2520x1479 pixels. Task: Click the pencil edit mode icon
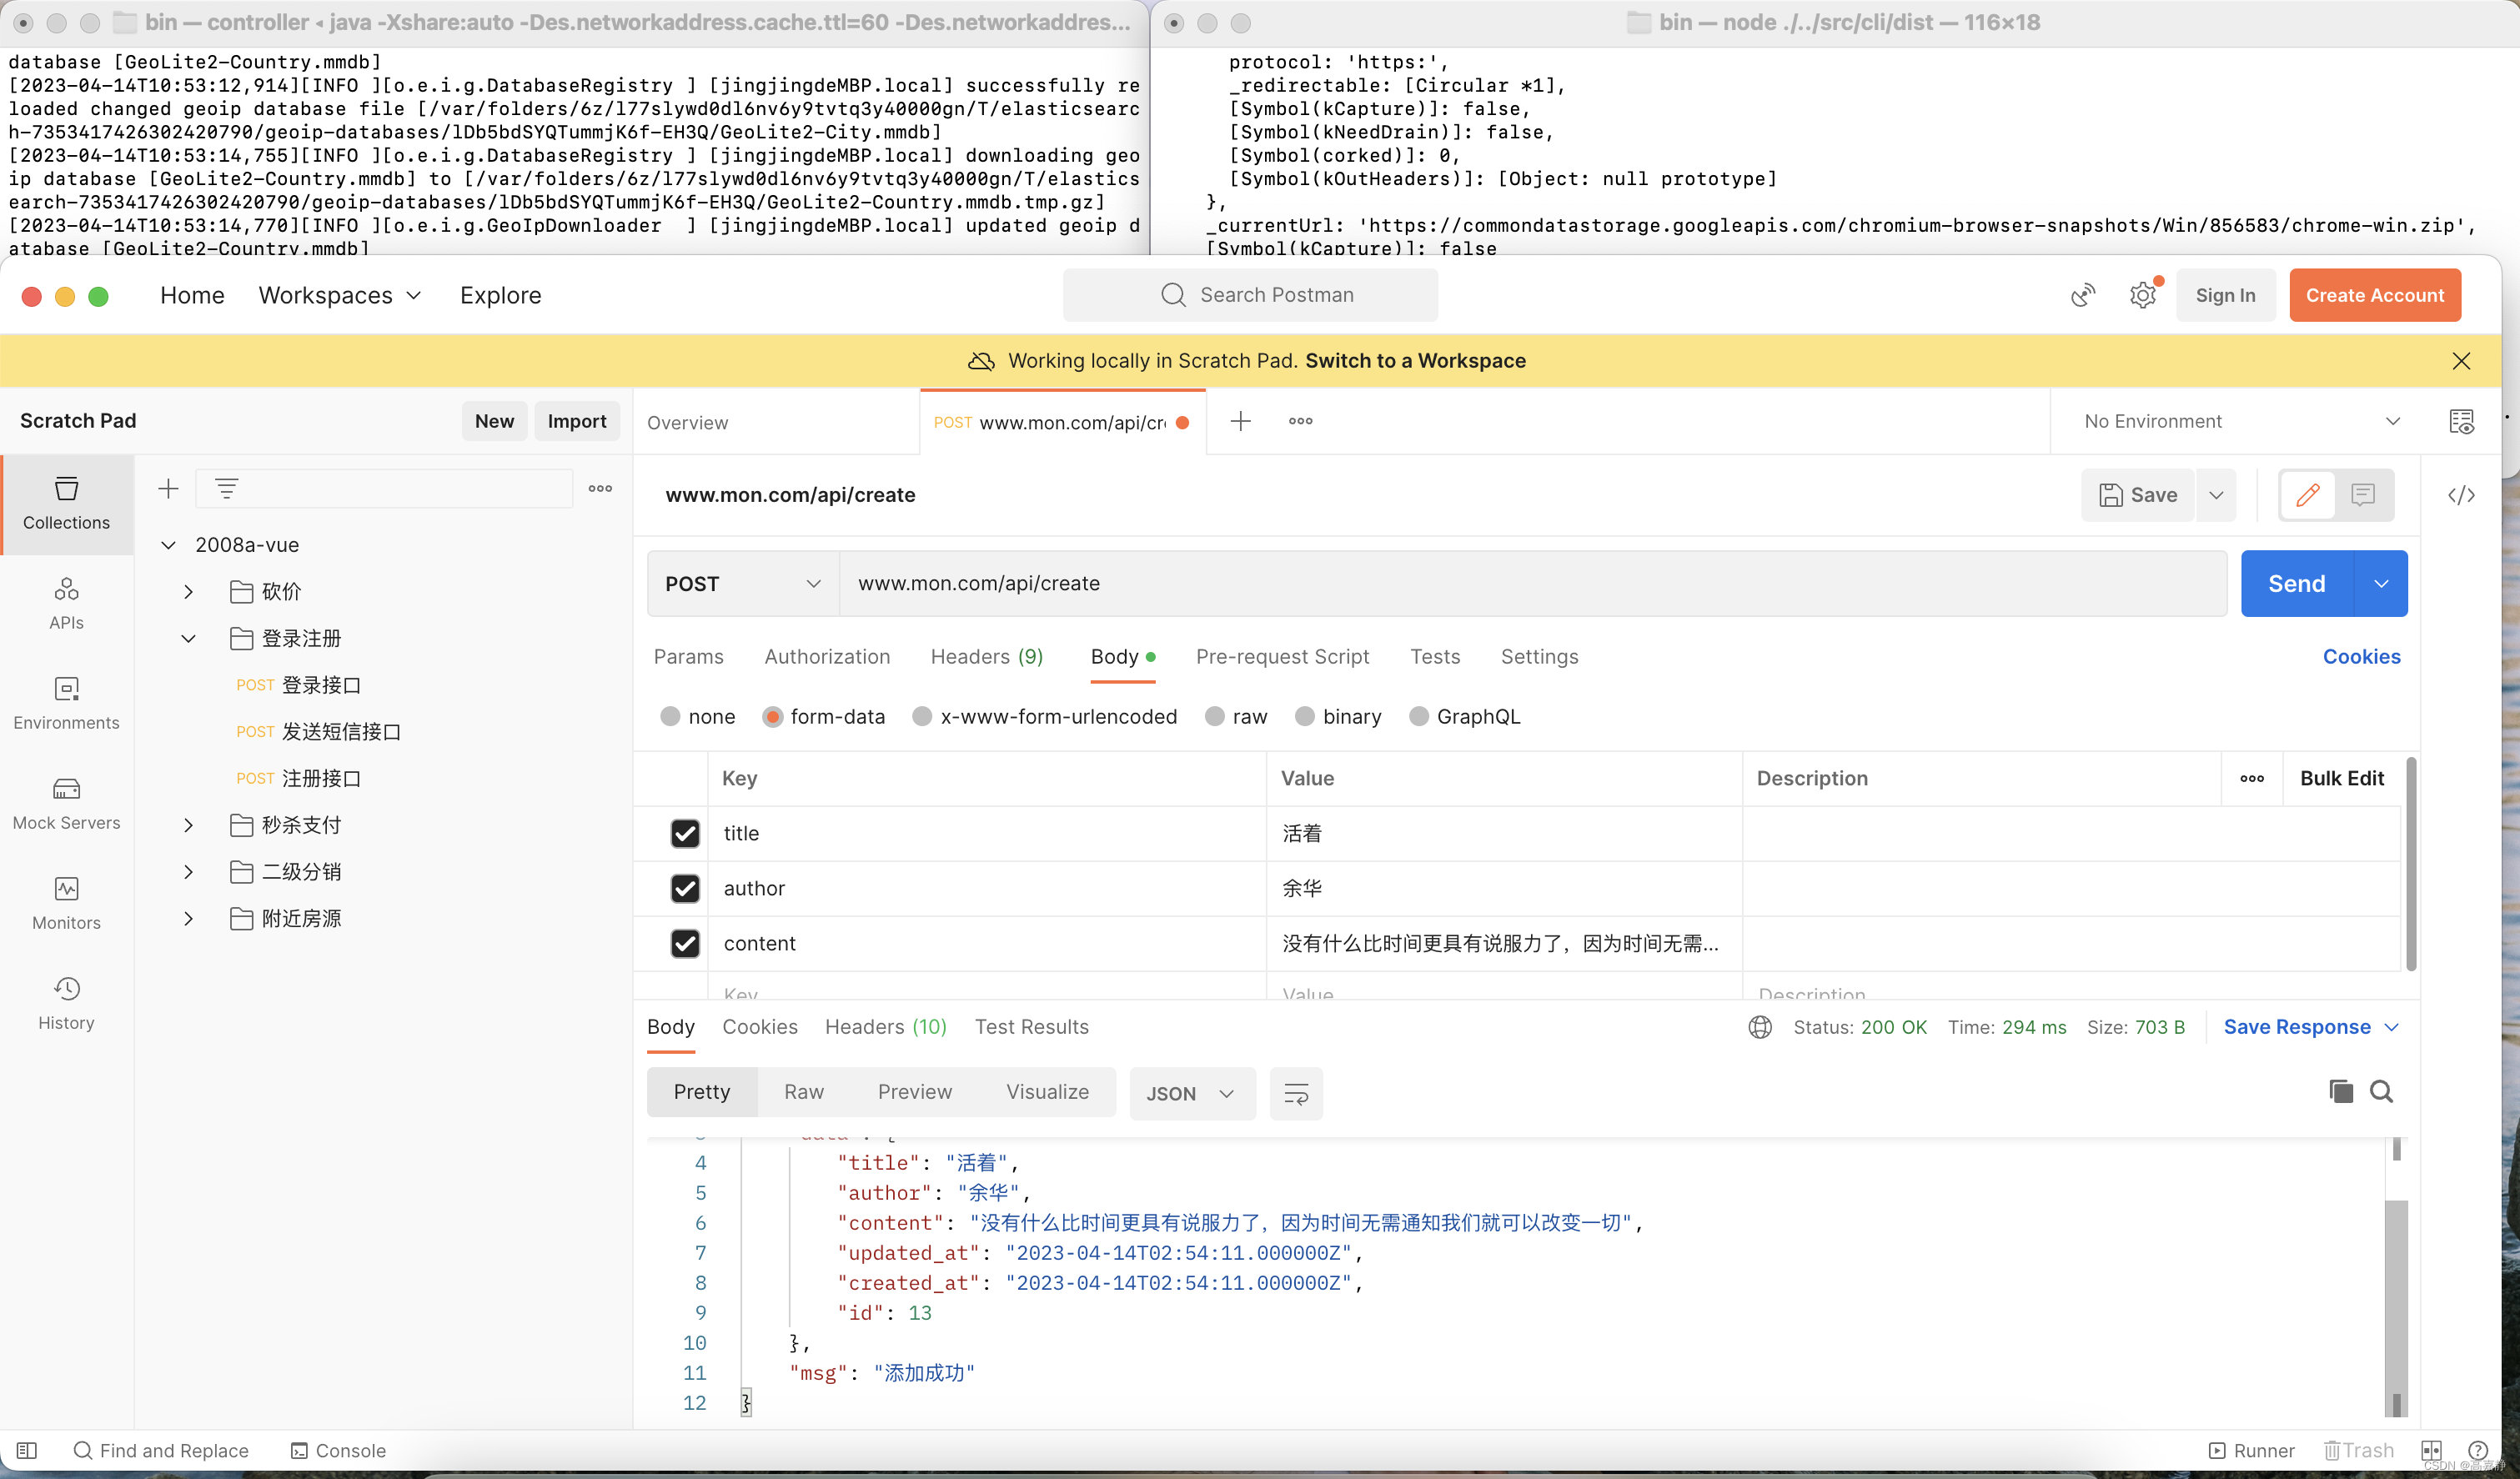pos(2308,495)
